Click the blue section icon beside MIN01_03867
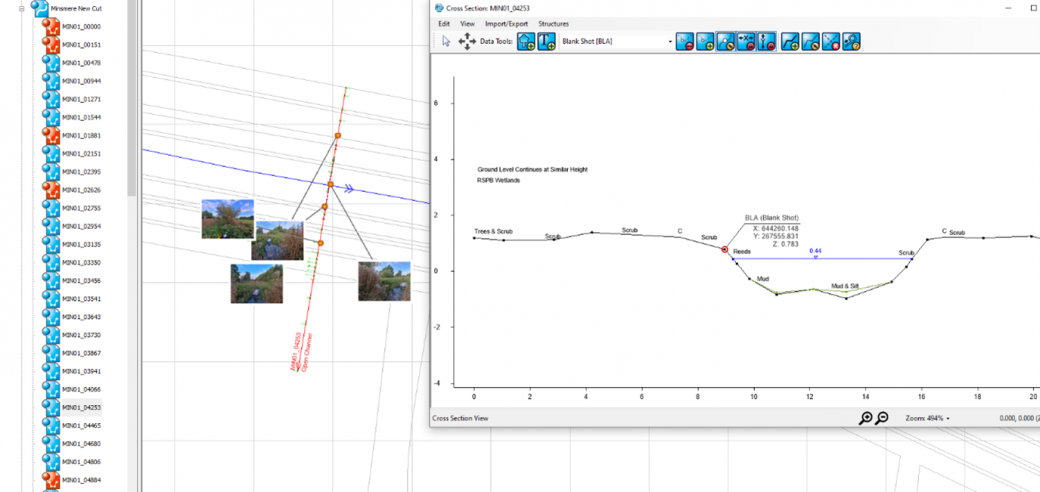 51,353
